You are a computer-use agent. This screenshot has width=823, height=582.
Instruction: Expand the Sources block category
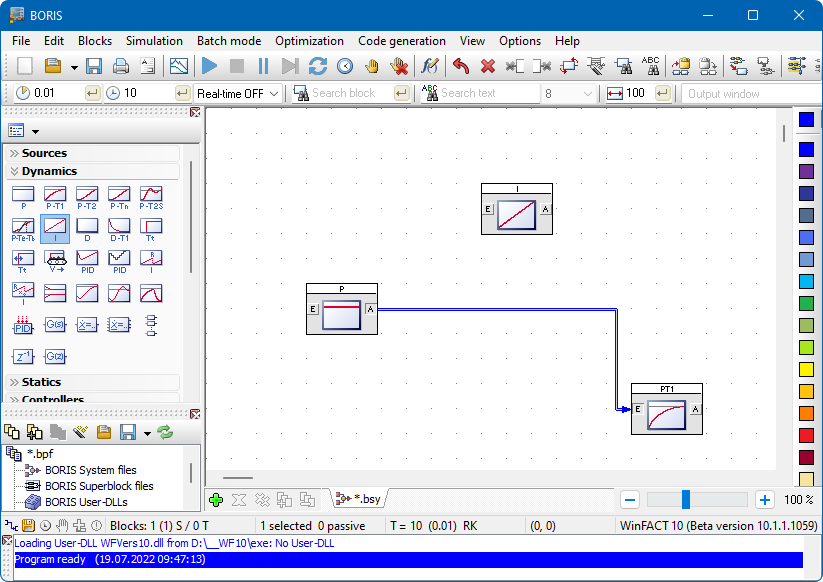click(92, 153)
